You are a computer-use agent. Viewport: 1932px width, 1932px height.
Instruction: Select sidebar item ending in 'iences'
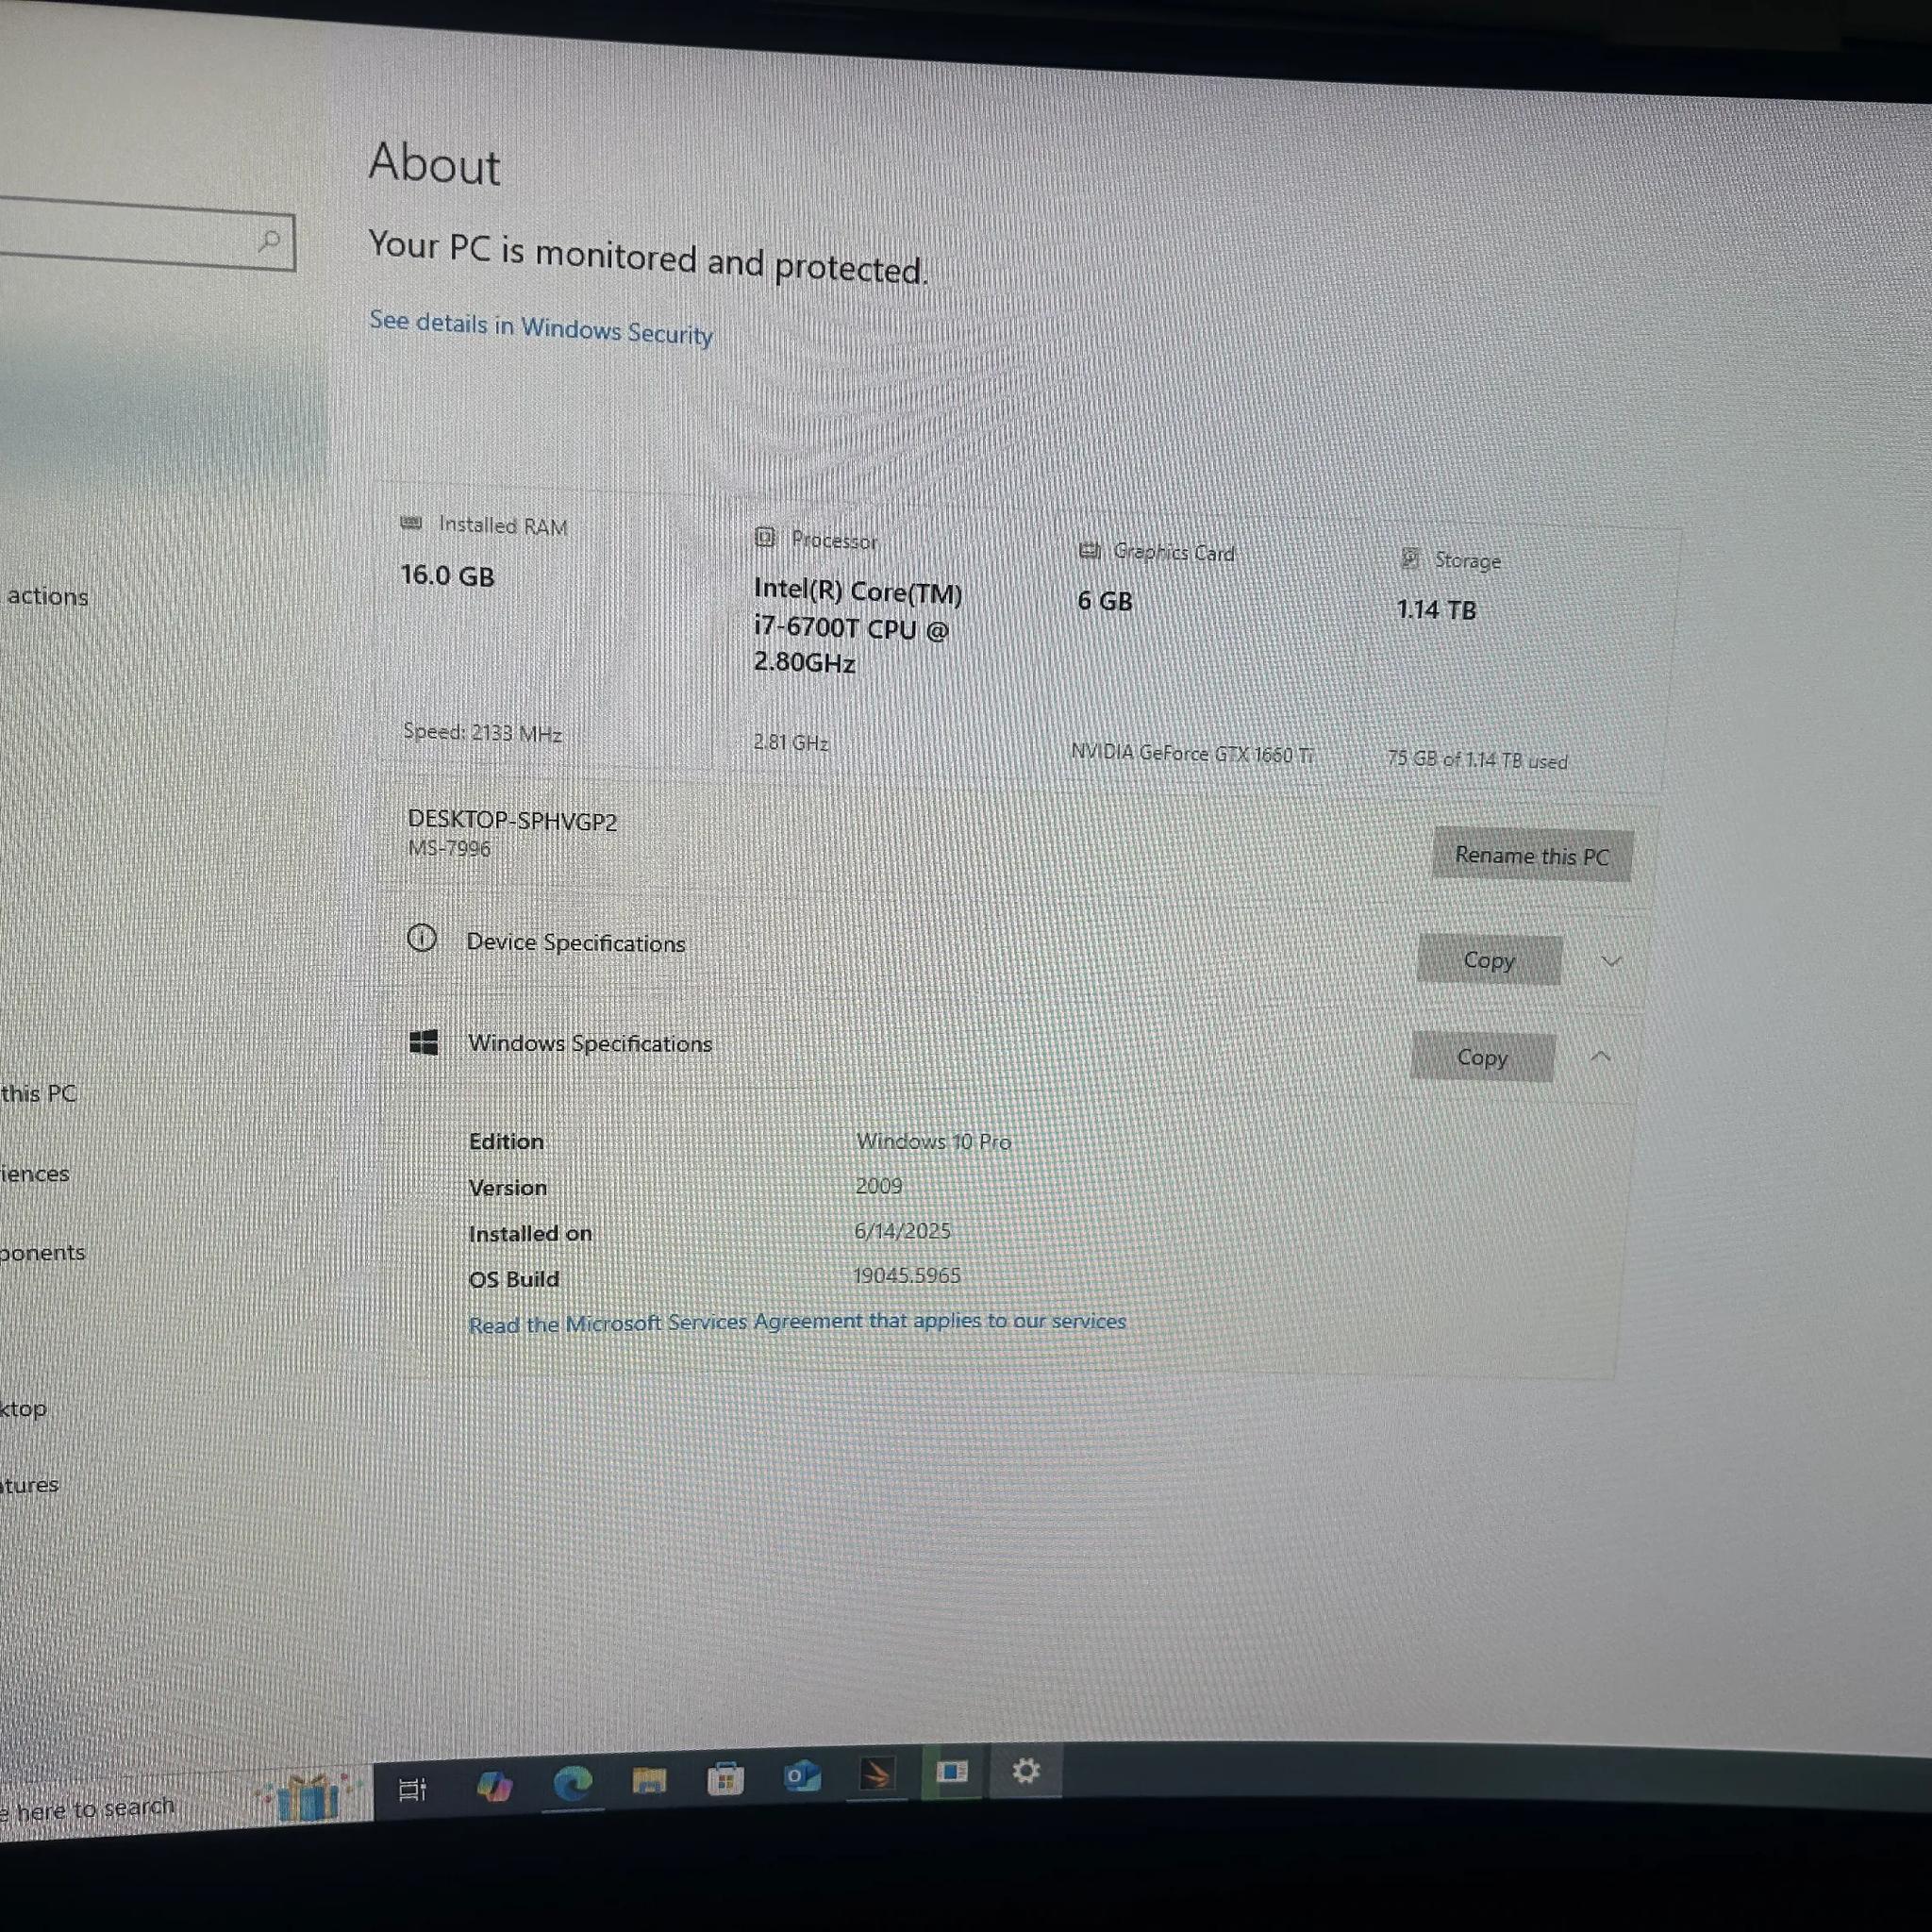pyautogui.click(x=35, y=1173)
